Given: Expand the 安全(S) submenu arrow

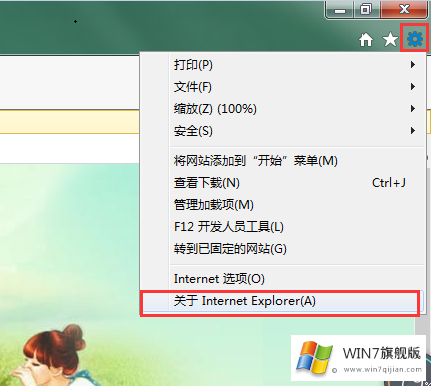Looking at the screenshot, I should [413, 131].
